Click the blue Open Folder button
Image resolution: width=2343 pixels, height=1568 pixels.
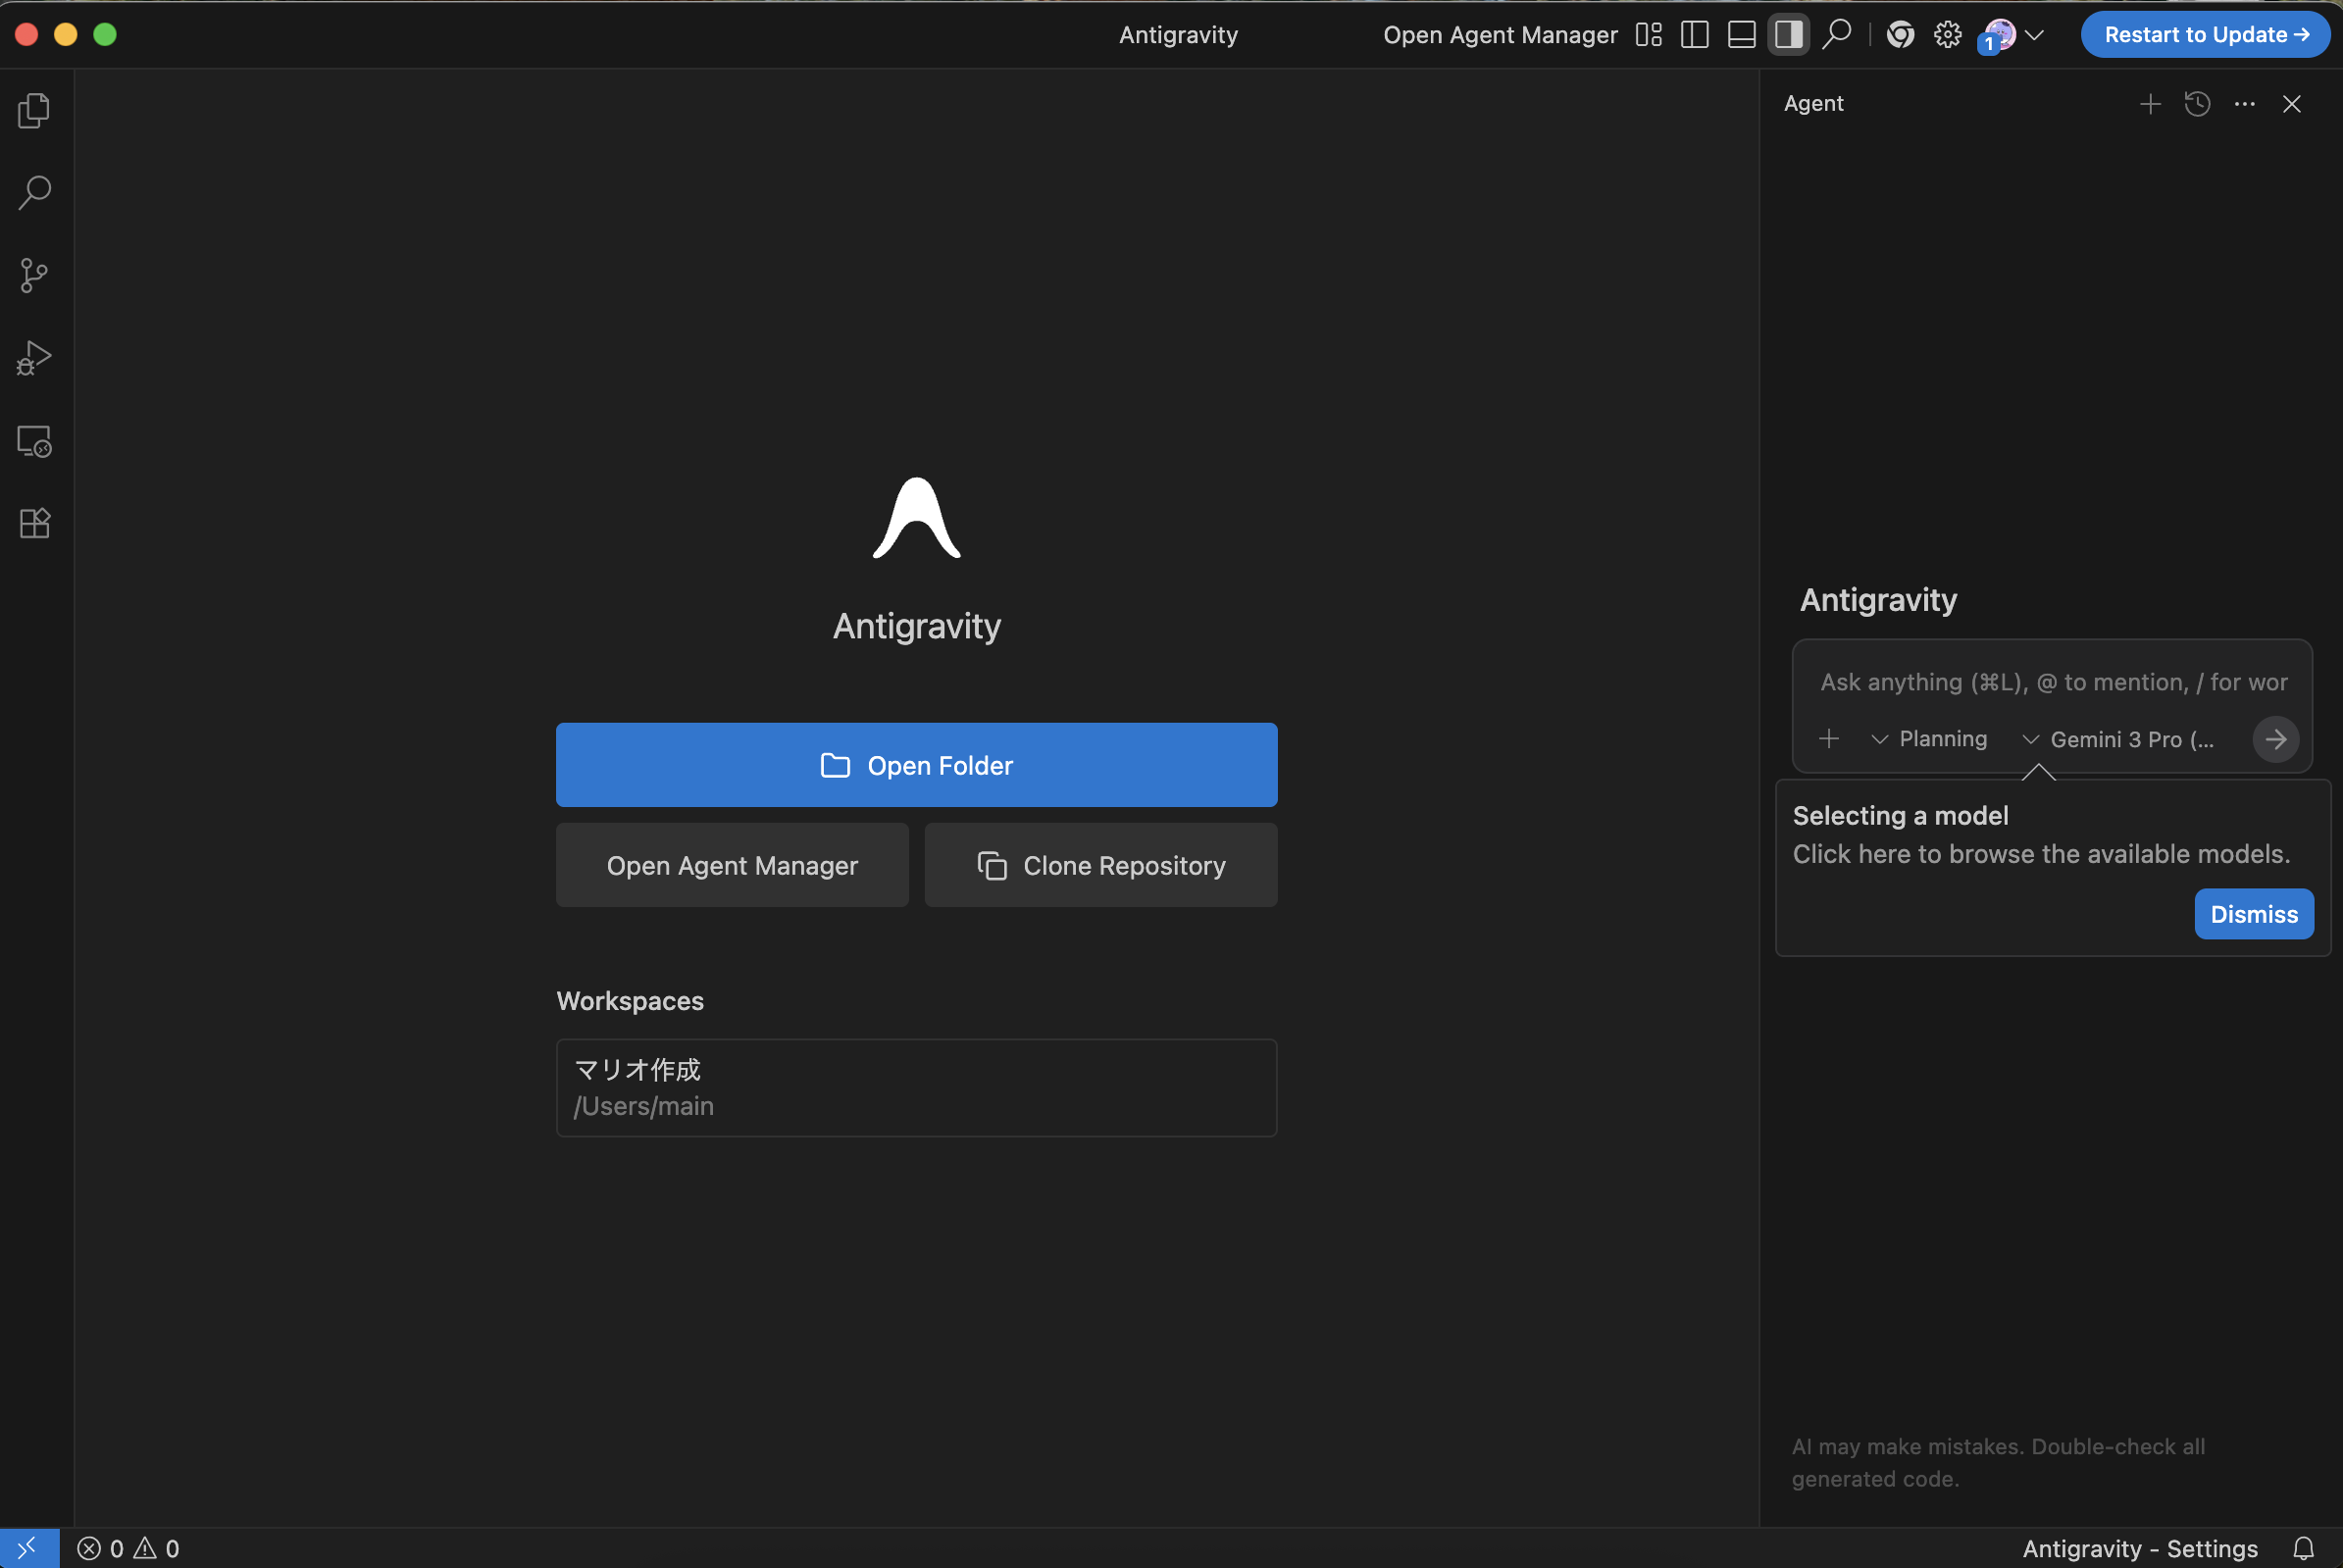pyautogui.click(x=916, y=765)
